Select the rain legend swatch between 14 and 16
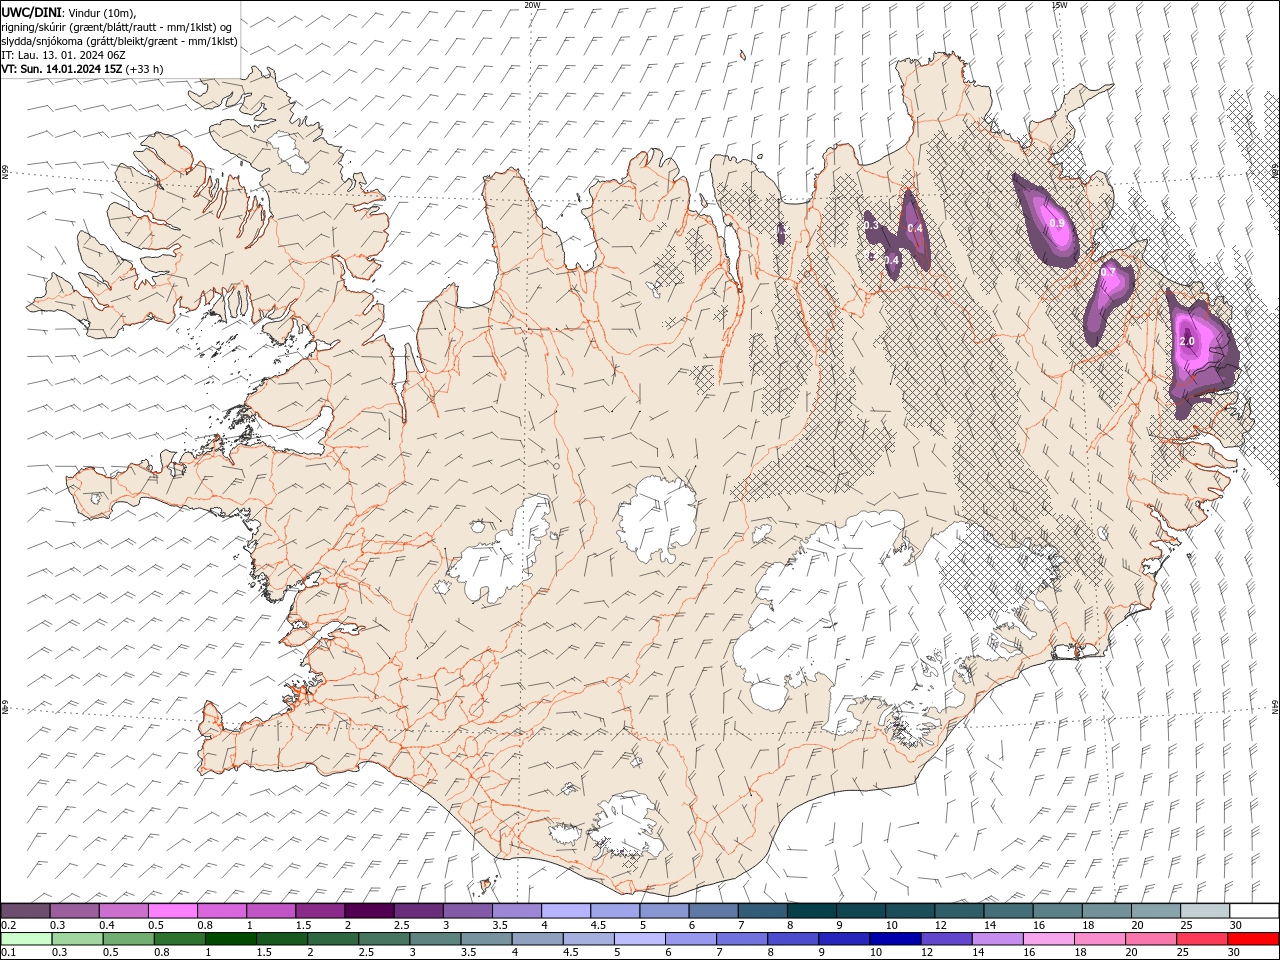 pyautogui.click(x=999, y=939)
